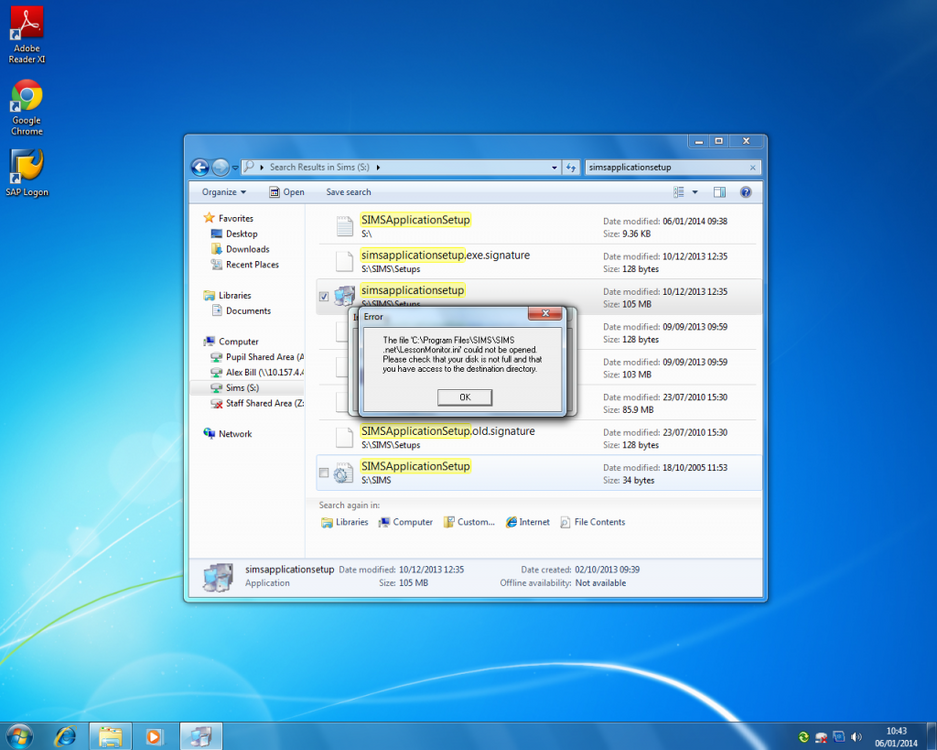Select Computer in the navigation pane
Screen dimensions: 937x750
point(231,341)
